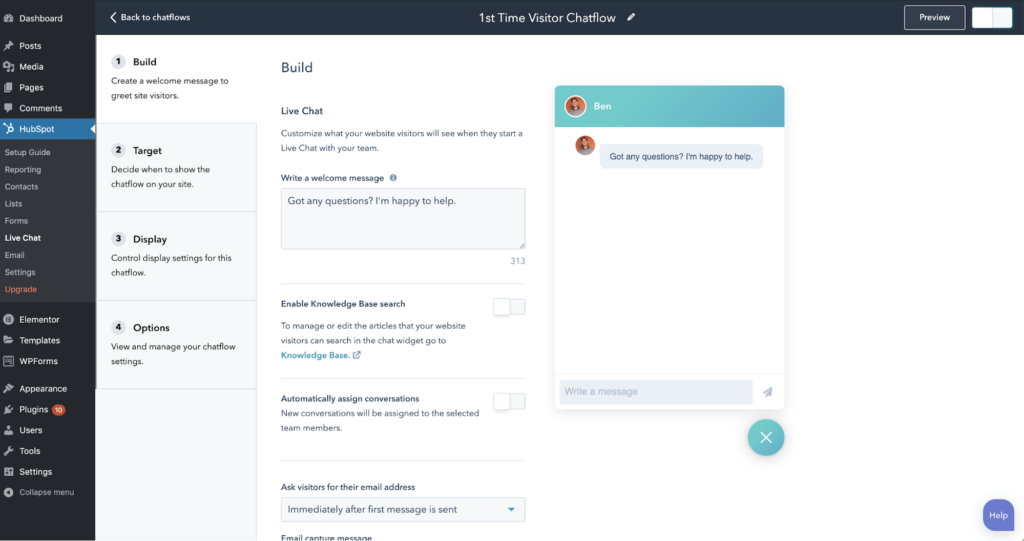The image size is (1024, 541).
Task: Click the pencil icon to rename chatflow
Action: coord(631,17)
